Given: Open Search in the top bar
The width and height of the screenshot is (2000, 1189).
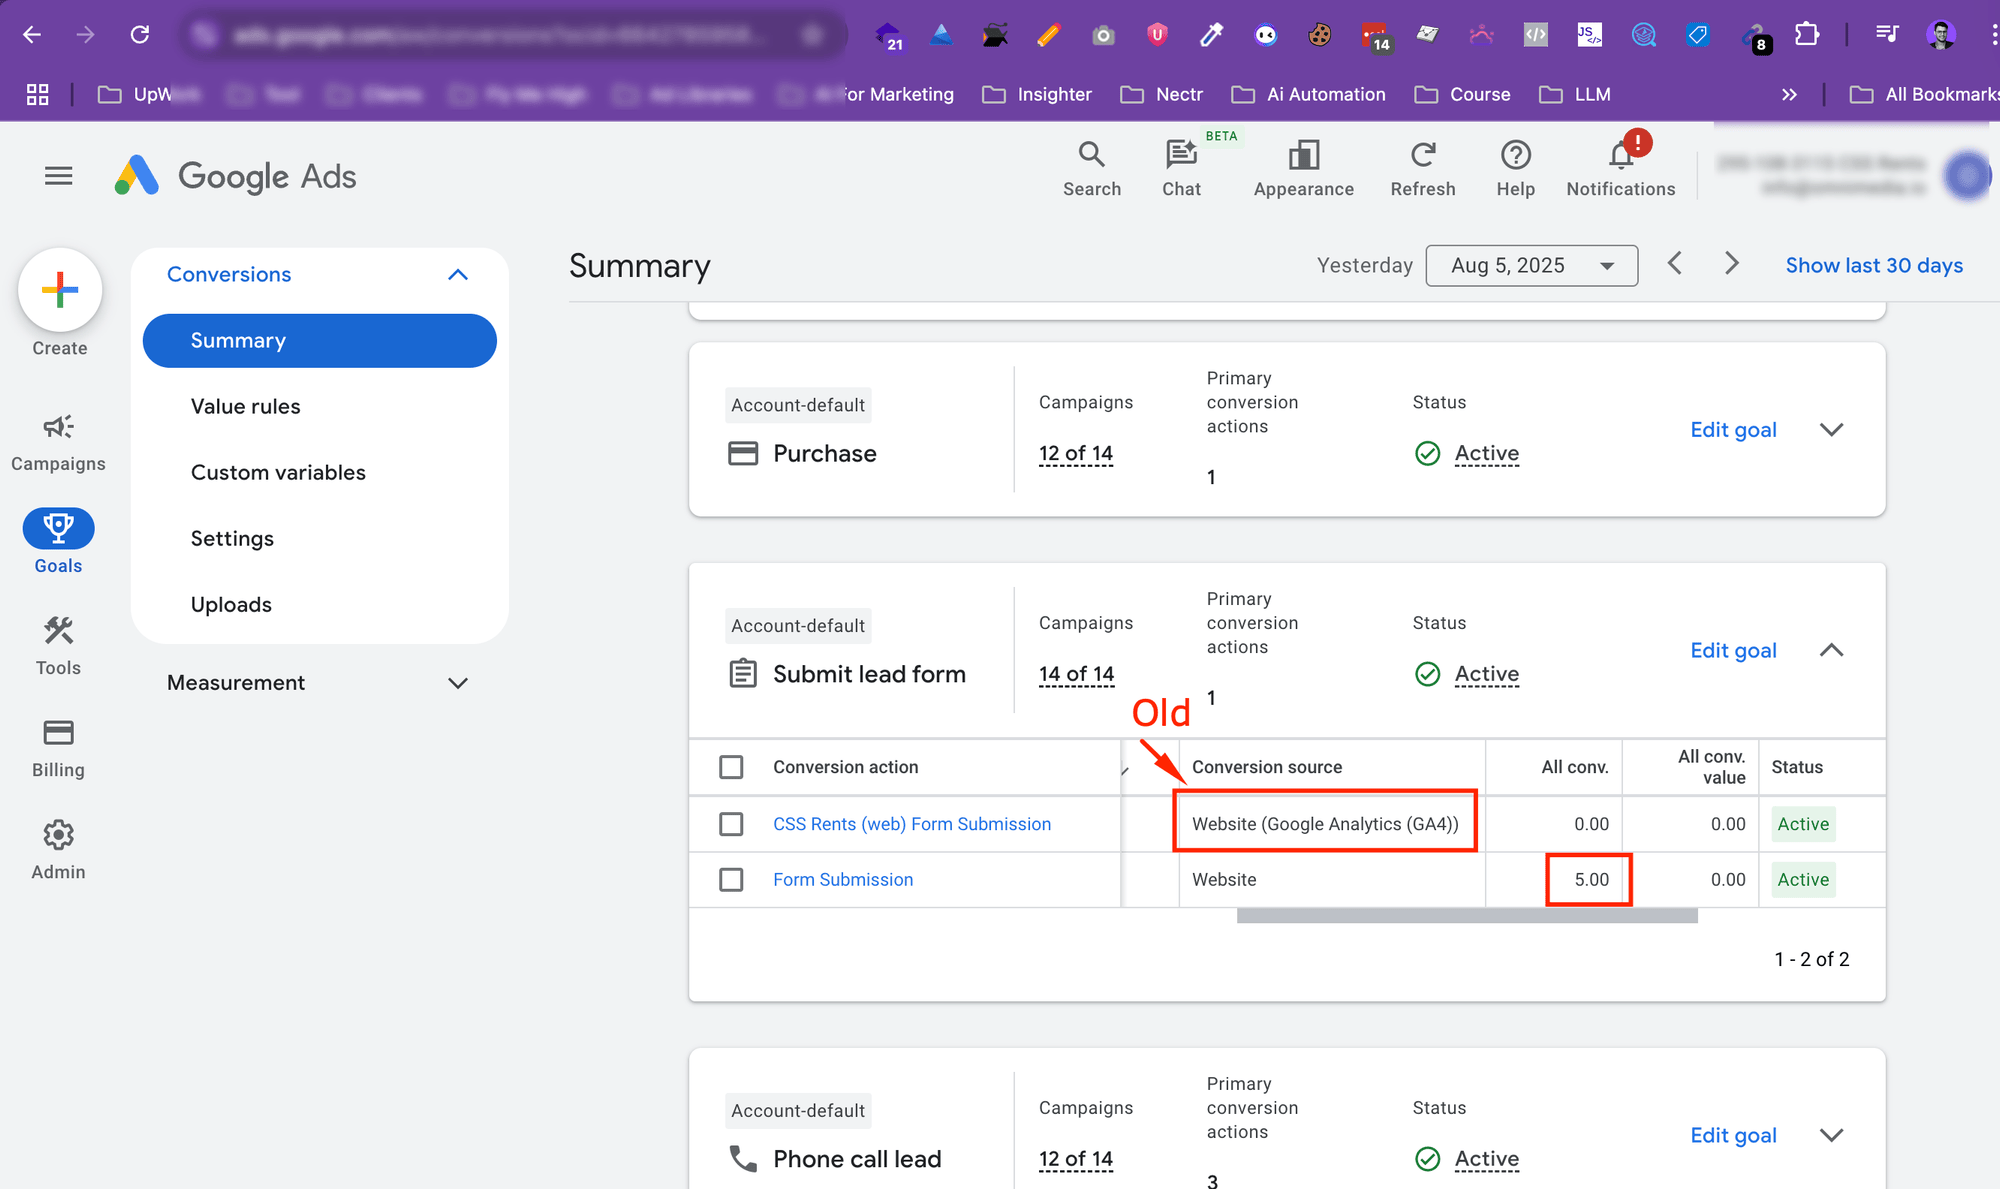Looking at the screenshot, I should [1091, 168].
